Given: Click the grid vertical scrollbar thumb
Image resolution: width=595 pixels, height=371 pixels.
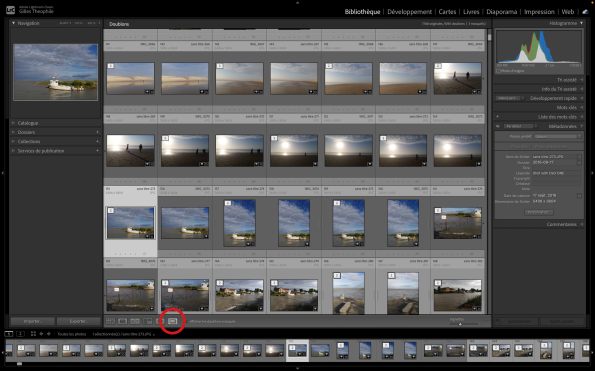Looking at the screenshot, I should click(x=490, y=37).
